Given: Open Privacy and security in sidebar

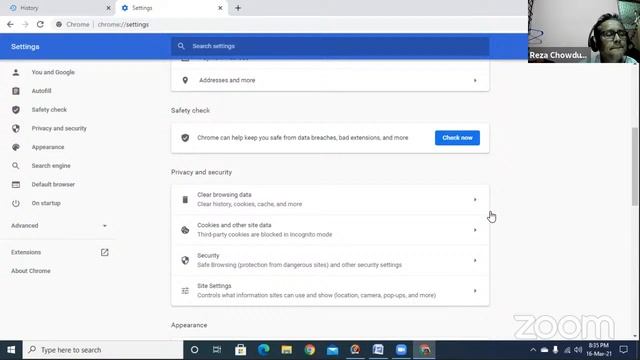Looking at the screenshot, I should point(59,129).
